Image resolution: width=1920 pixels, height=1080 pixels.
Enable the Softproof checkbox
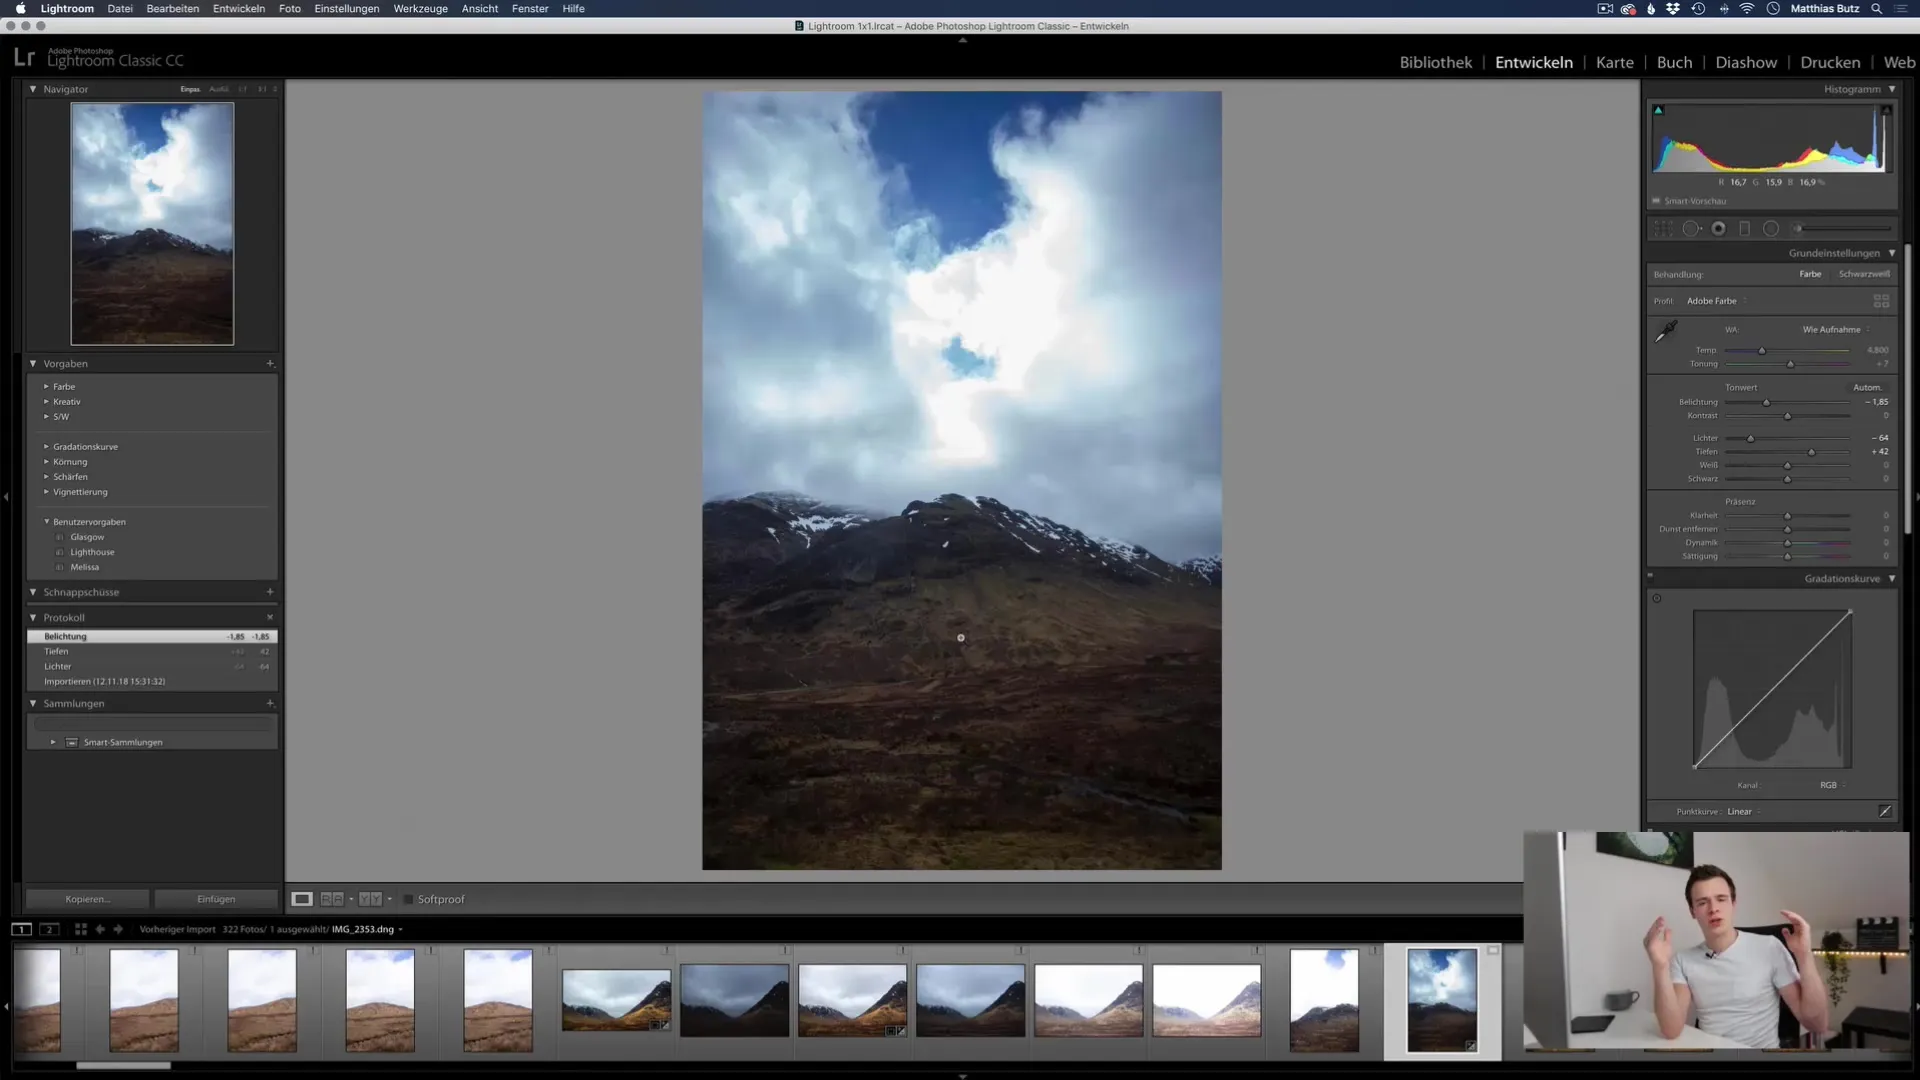pos(408,899)
